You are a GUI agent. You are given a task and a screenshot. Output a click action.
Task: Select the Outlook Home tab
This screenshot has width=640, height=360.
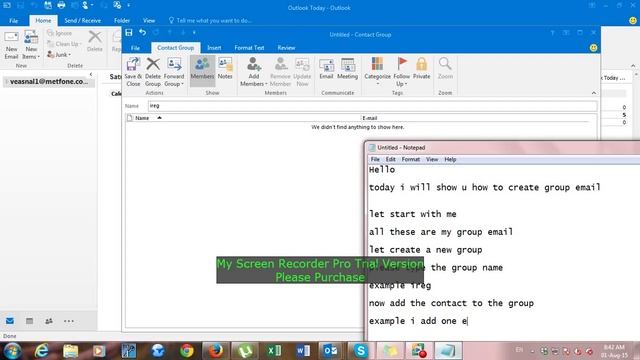point(43,20)
